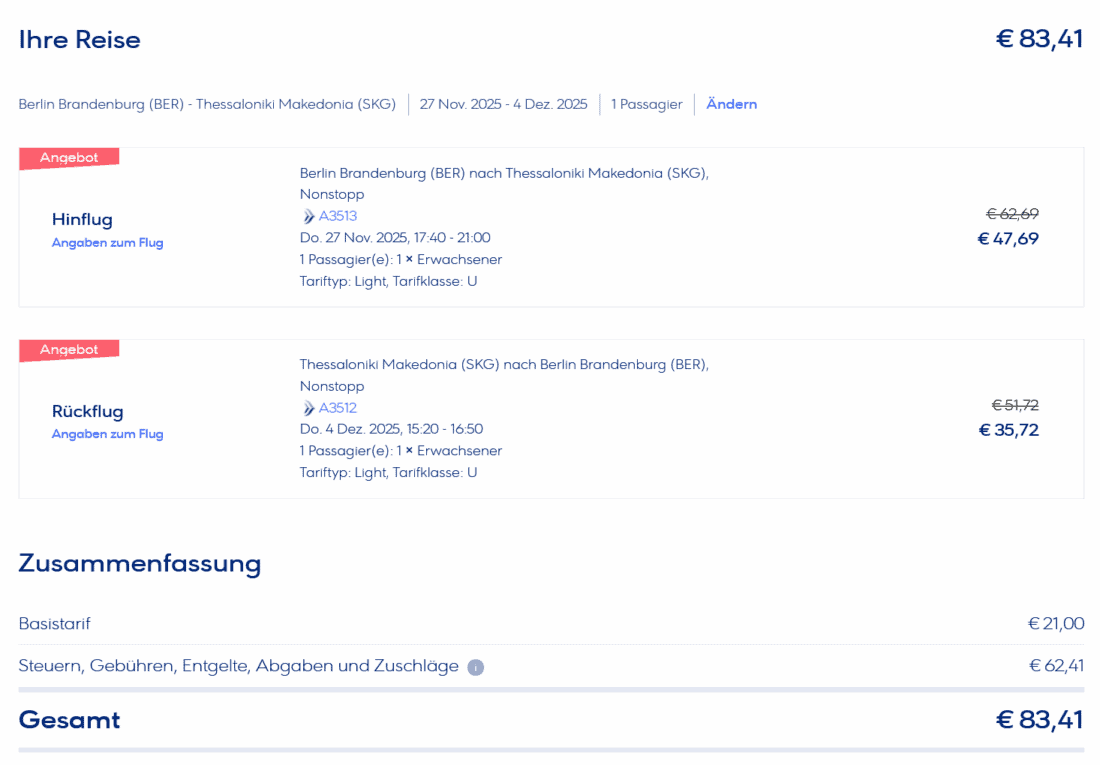
Task: Open flight number A3513 link
Action: point(337,216)
